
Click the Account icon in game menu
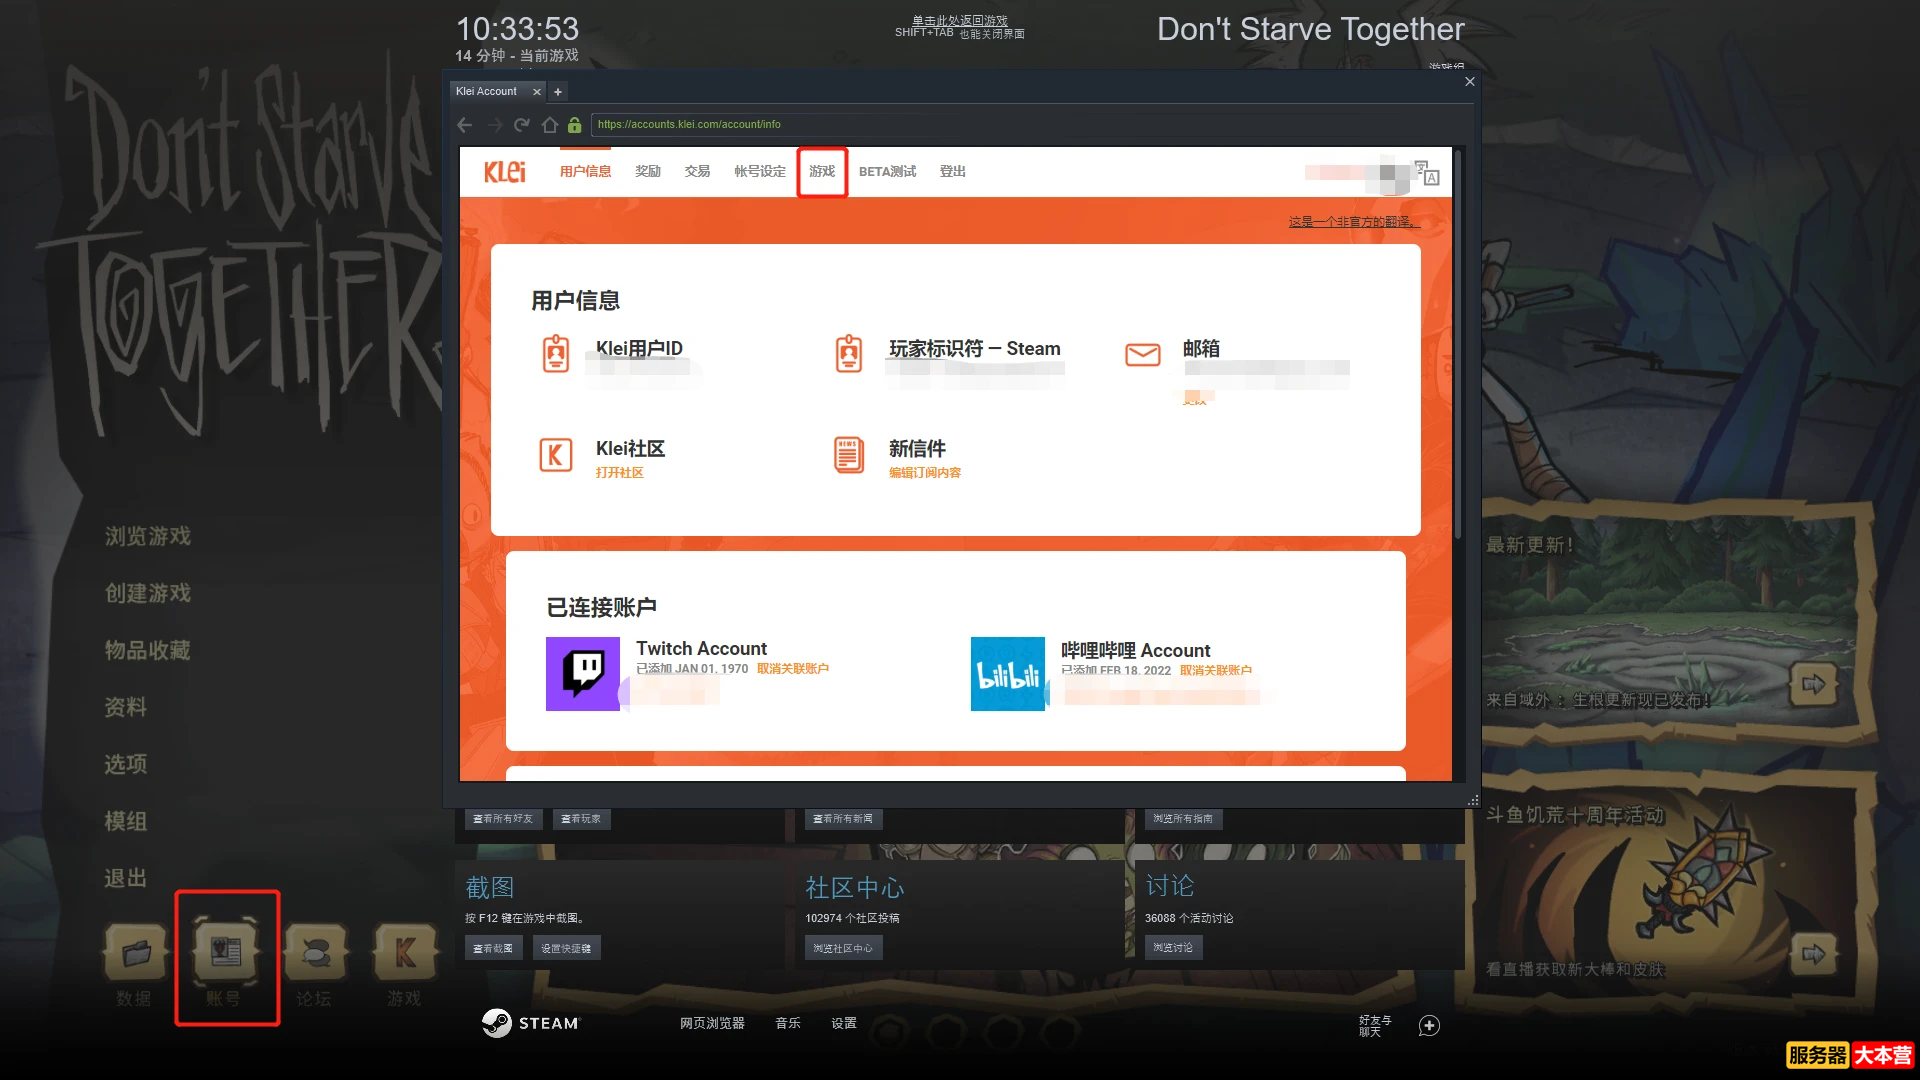pyautogui.click(x=225, y=953)
